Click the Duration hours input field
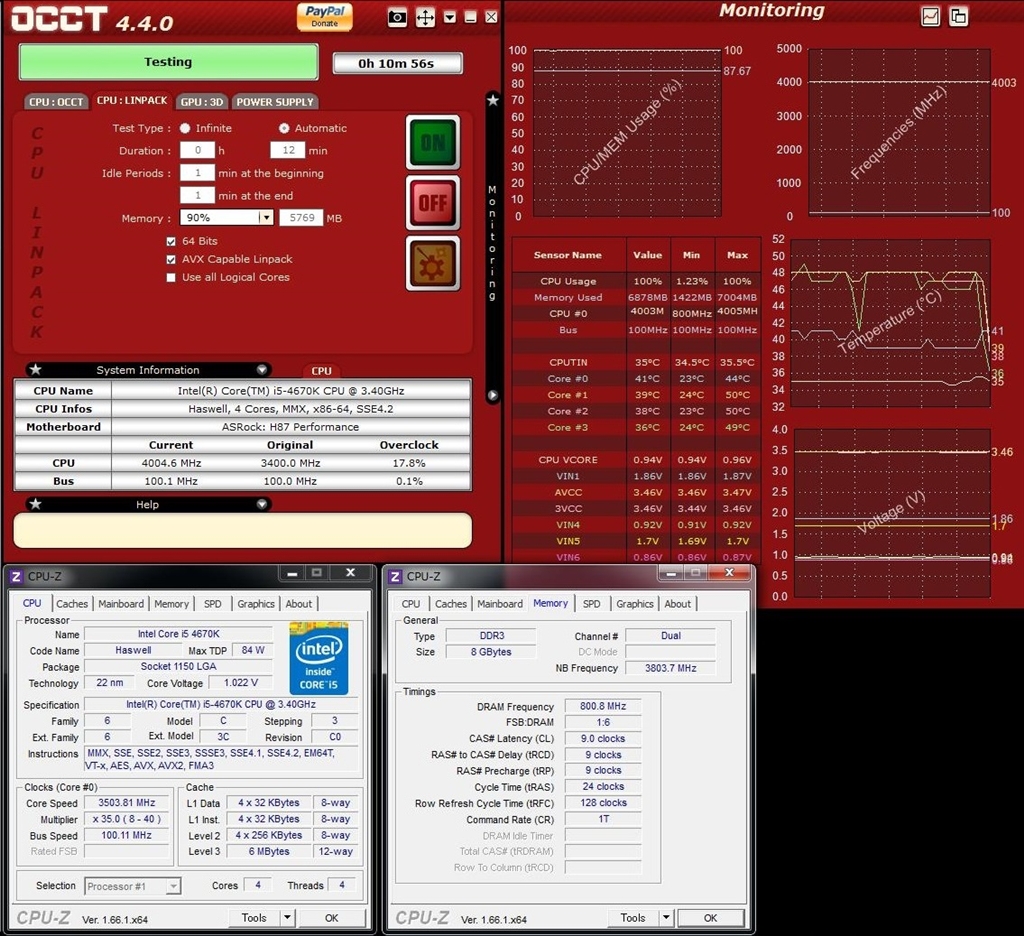 point(197,150)
